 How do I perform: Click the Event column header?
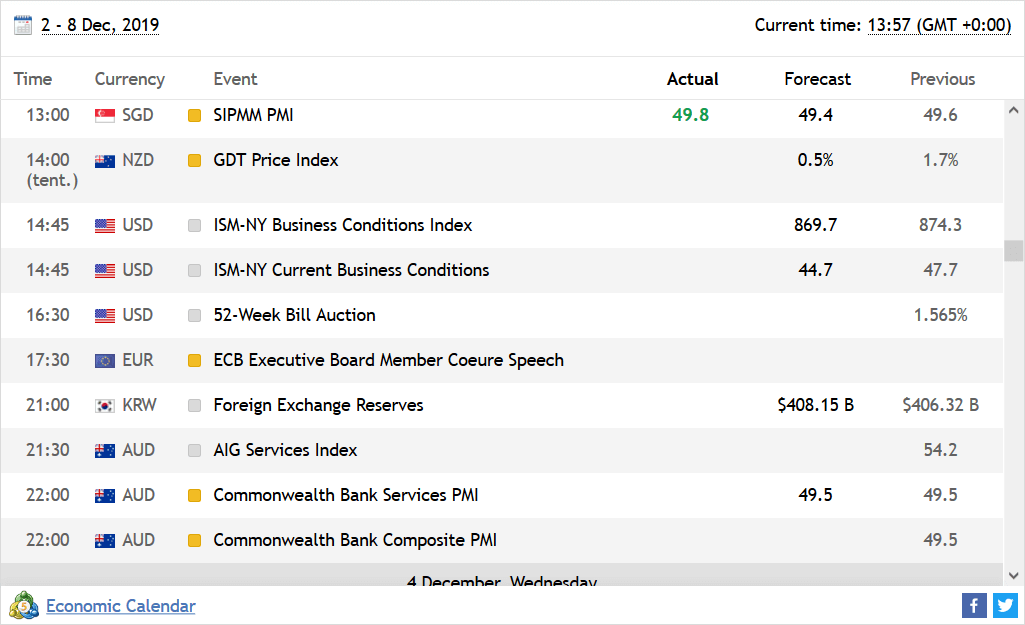tap(235, 79)
